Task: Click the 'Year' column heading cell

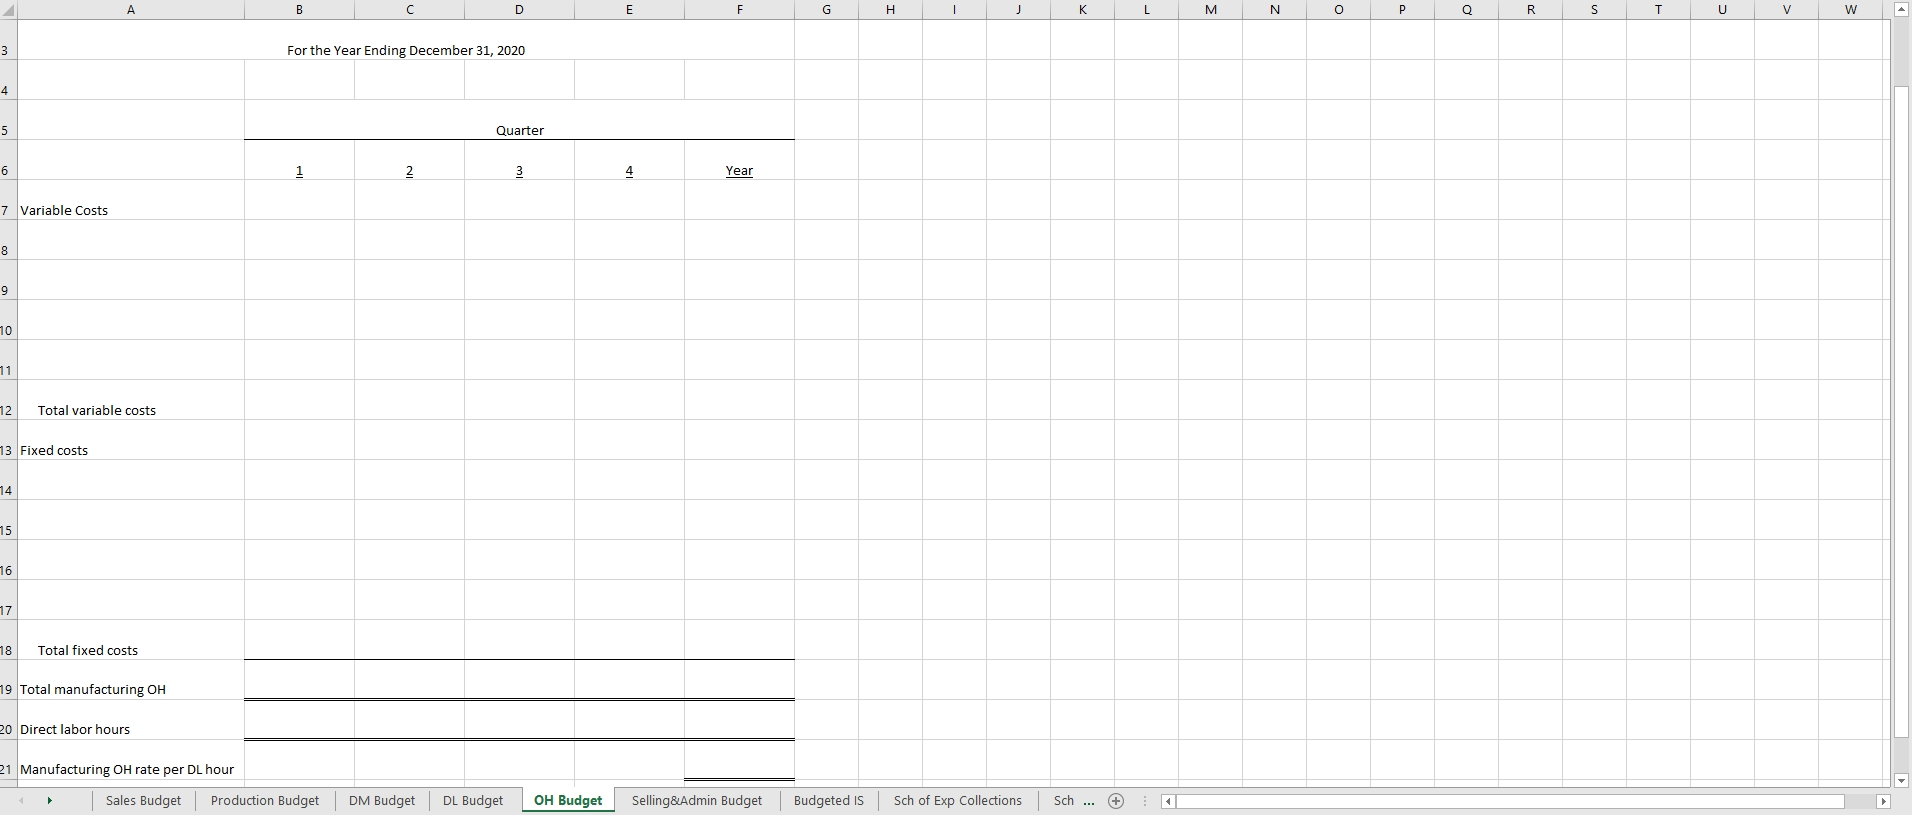Action: 739,160
